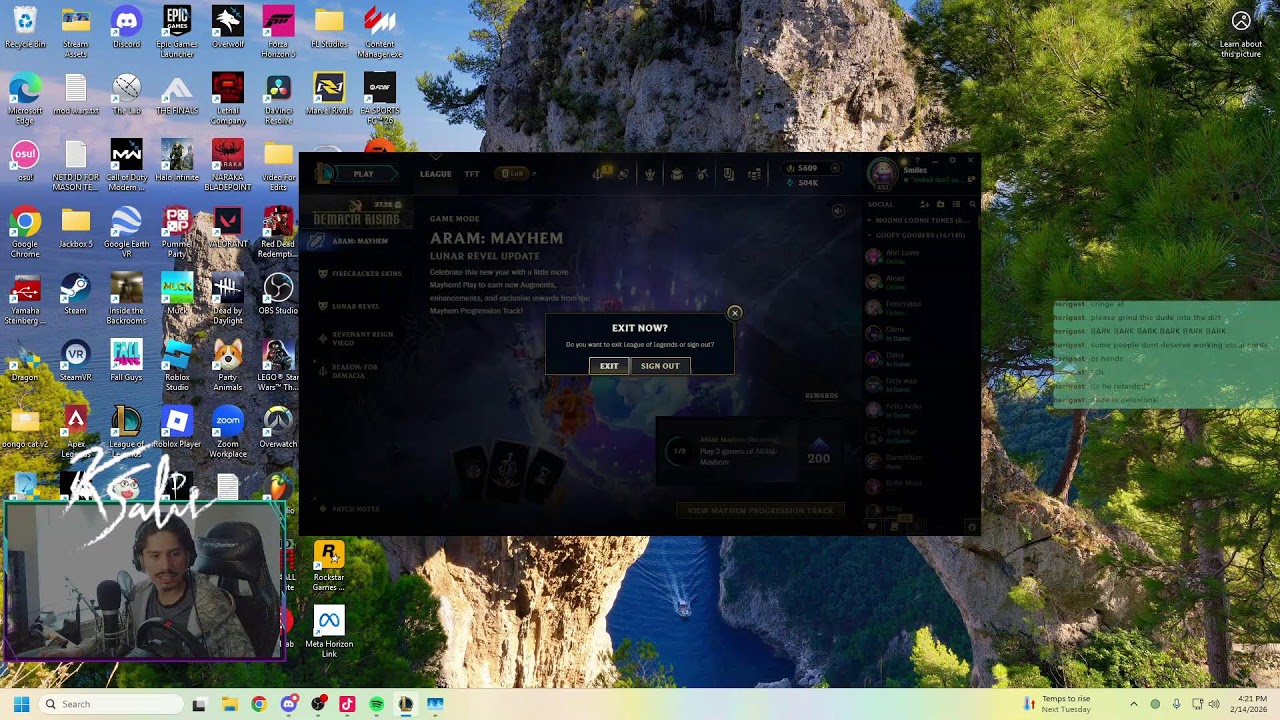Switch to the TFT tab

coord(471,174)
